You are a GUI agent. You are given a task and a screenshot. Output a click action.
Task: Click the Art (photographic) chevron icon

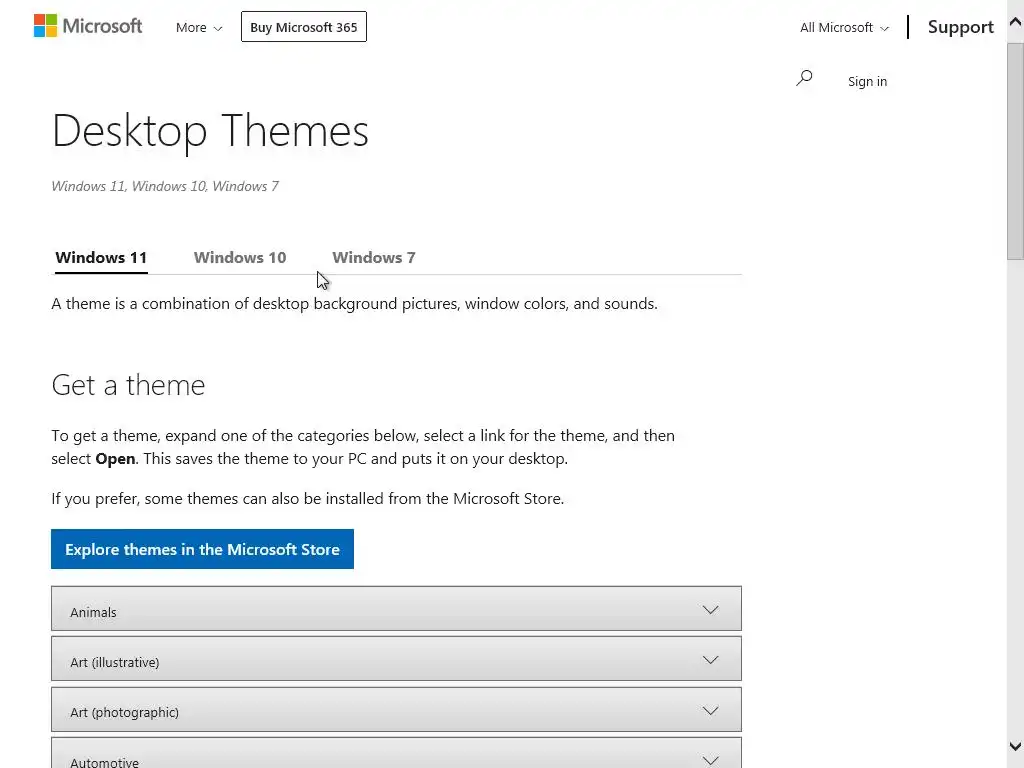[710, 710]
